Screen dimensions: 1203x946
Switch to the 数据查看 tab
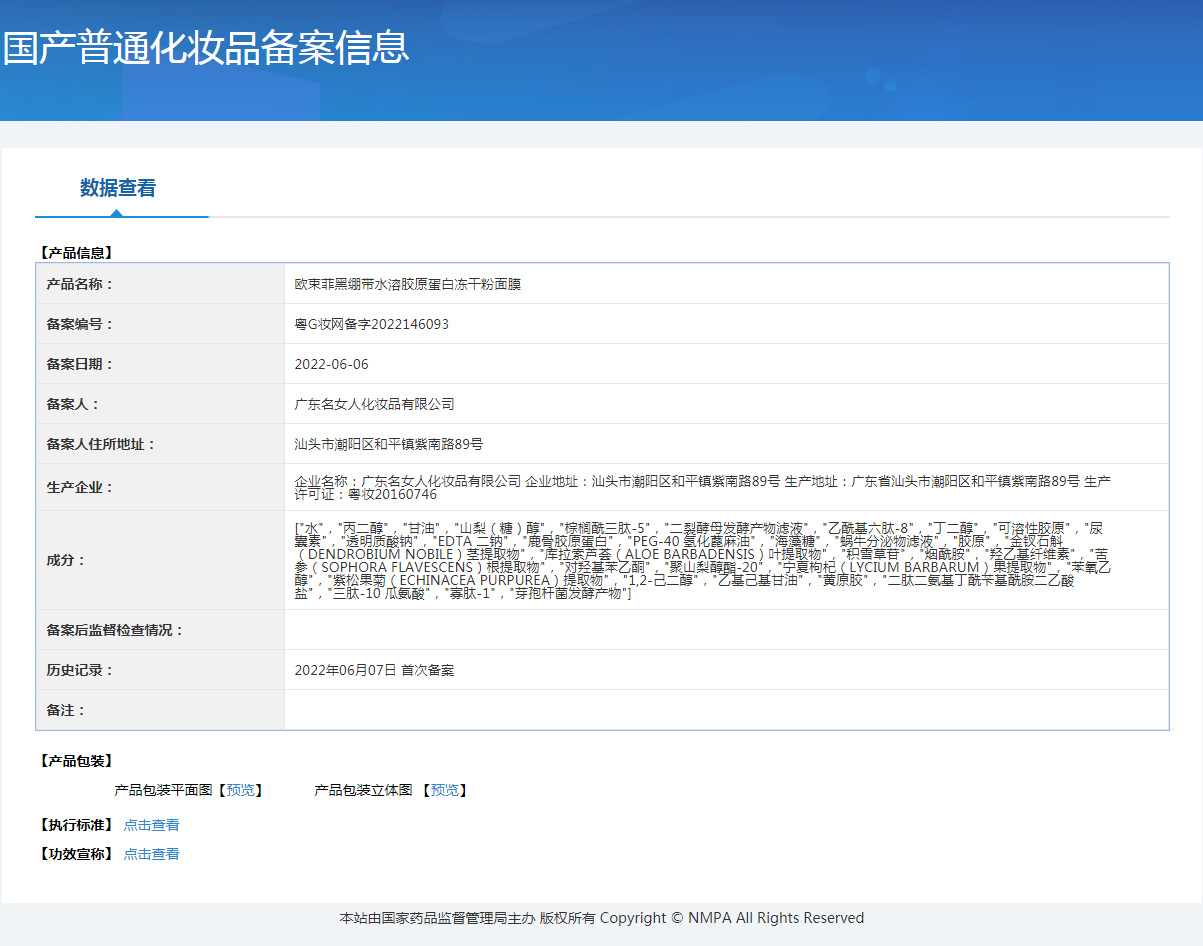(118, 188)
